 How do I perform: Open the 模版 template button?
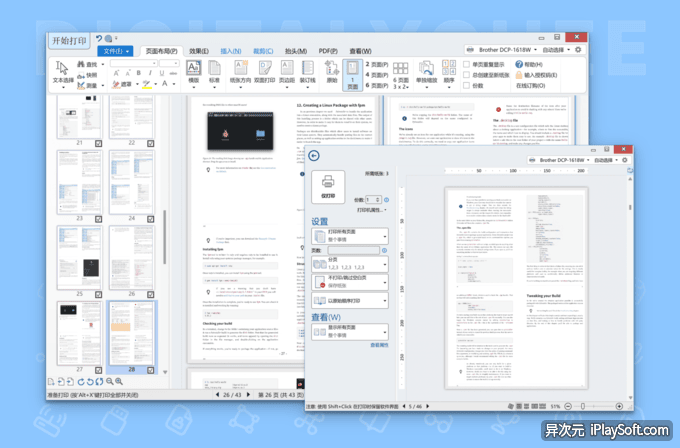(193, 72)
